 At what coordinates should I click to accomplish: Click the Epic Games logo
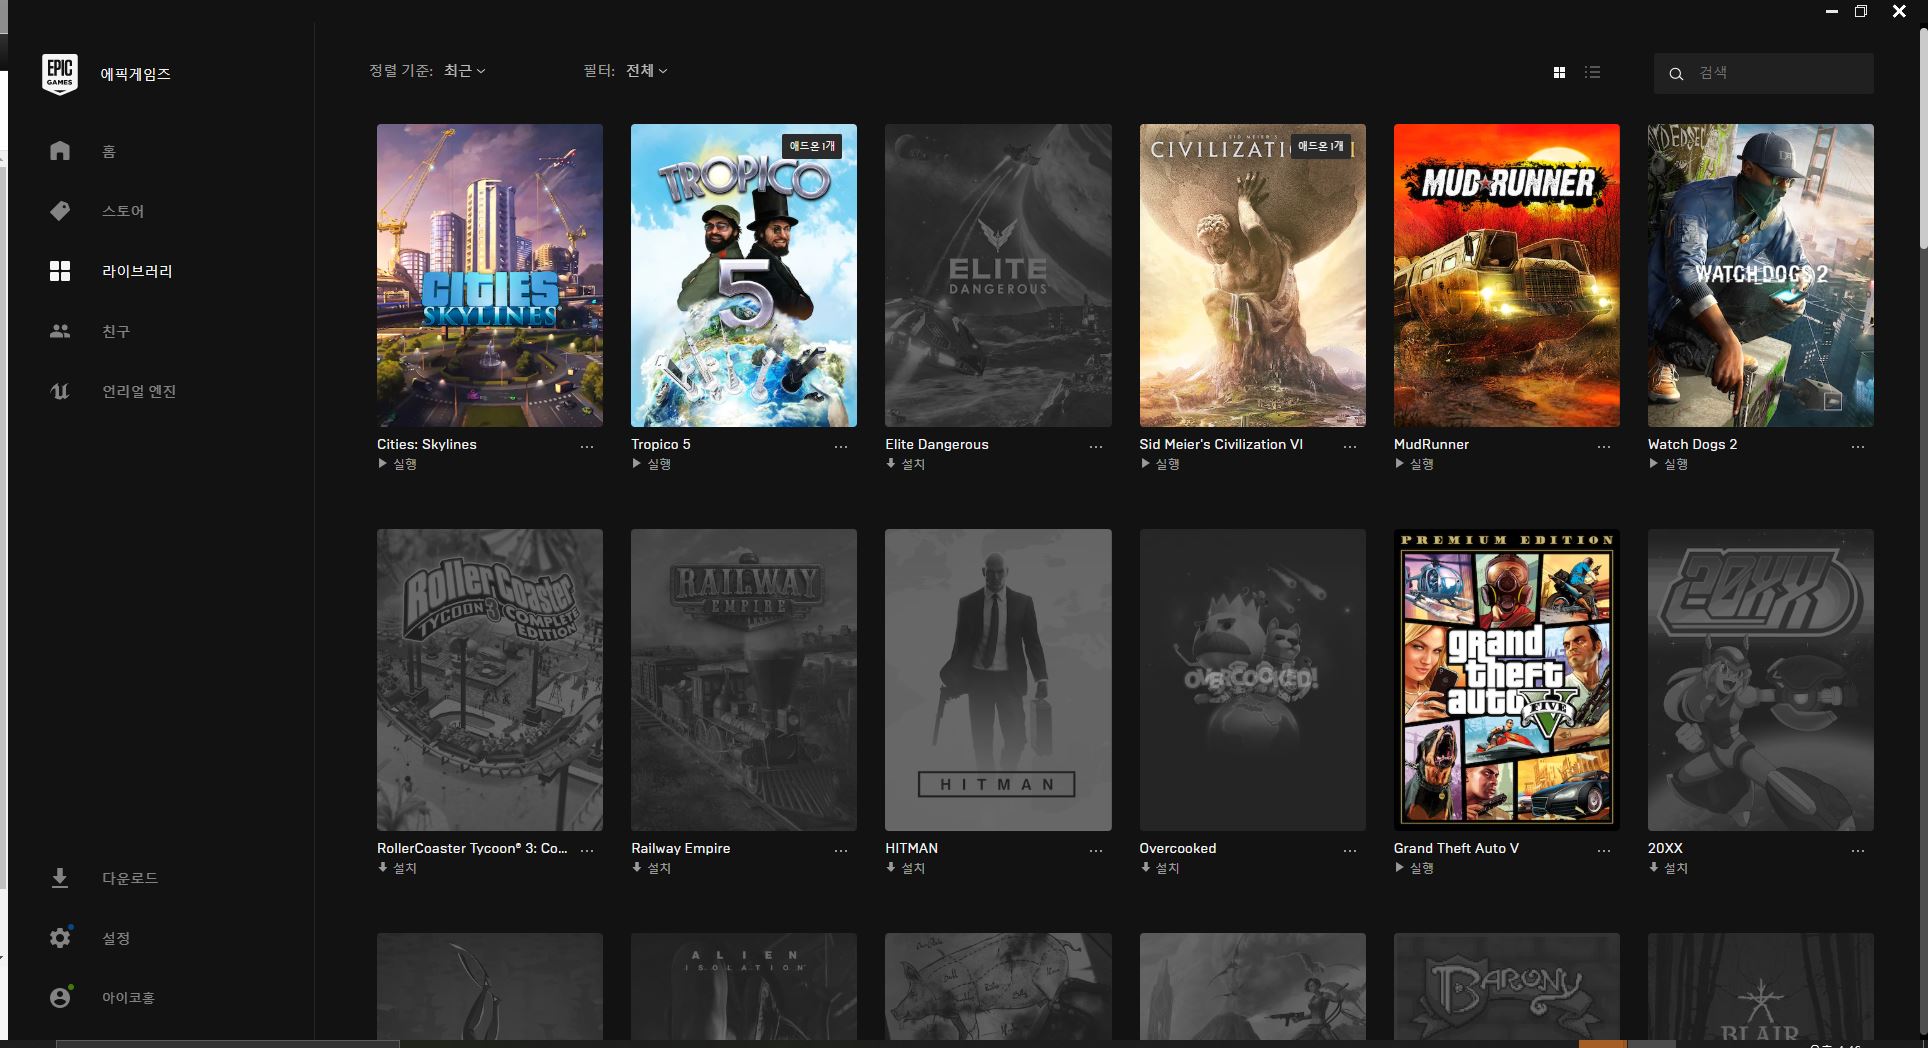coord(60,74)
